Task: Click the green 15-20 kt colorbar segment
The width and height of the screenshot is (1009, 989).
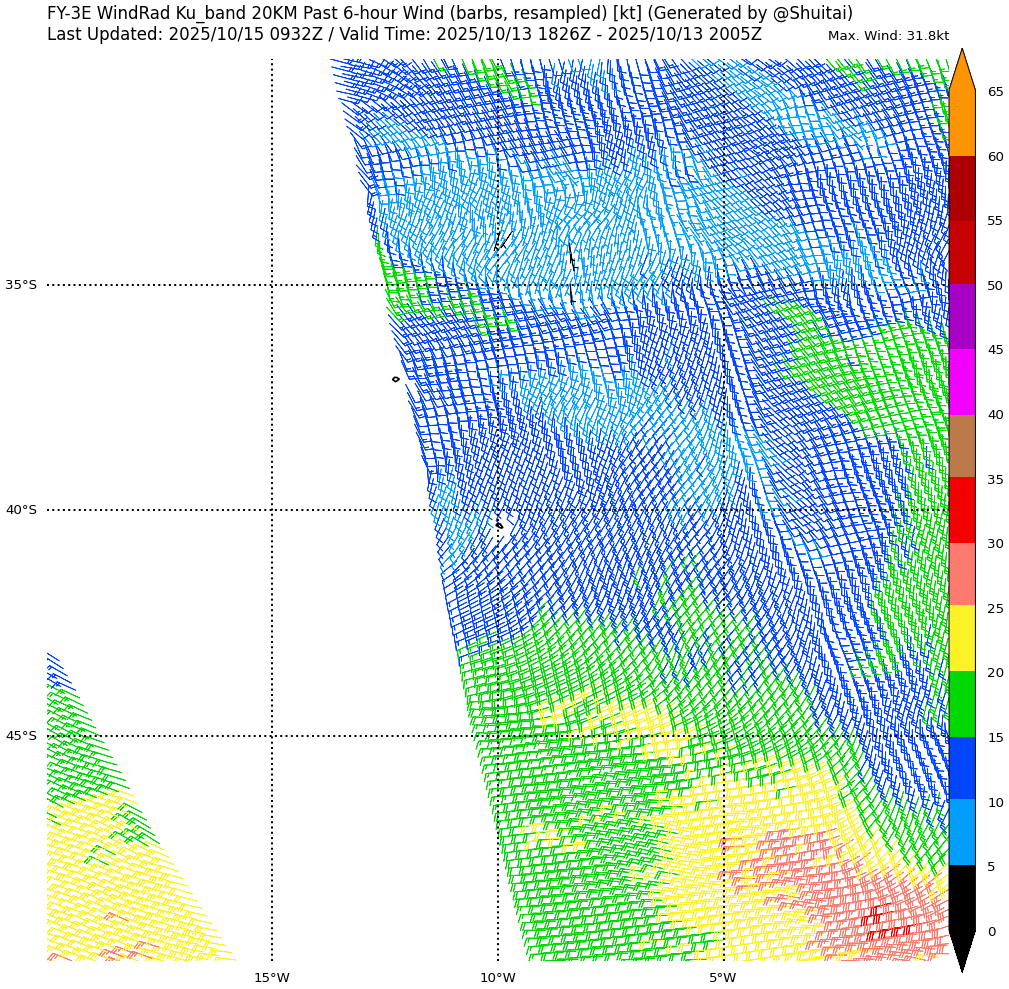Action: [961, 704]
